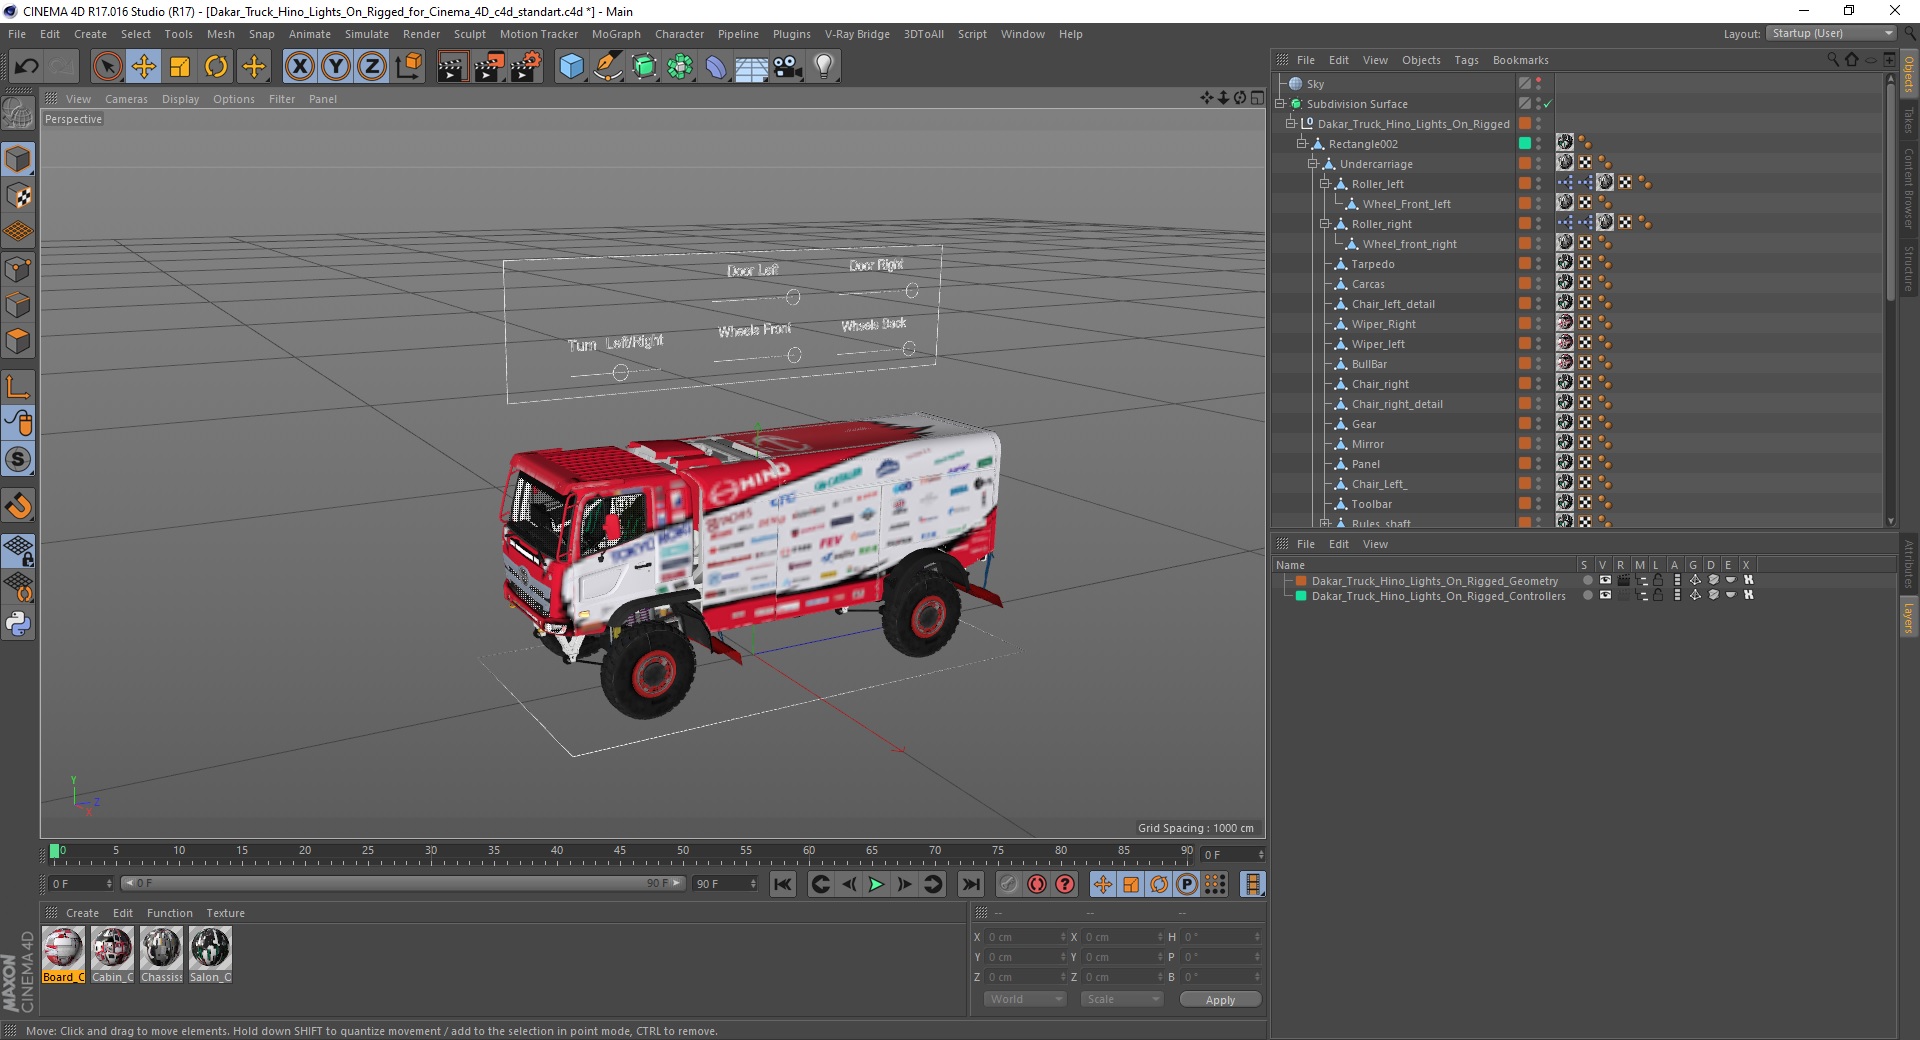Open the viewport Cameras menu

point(126,99)
